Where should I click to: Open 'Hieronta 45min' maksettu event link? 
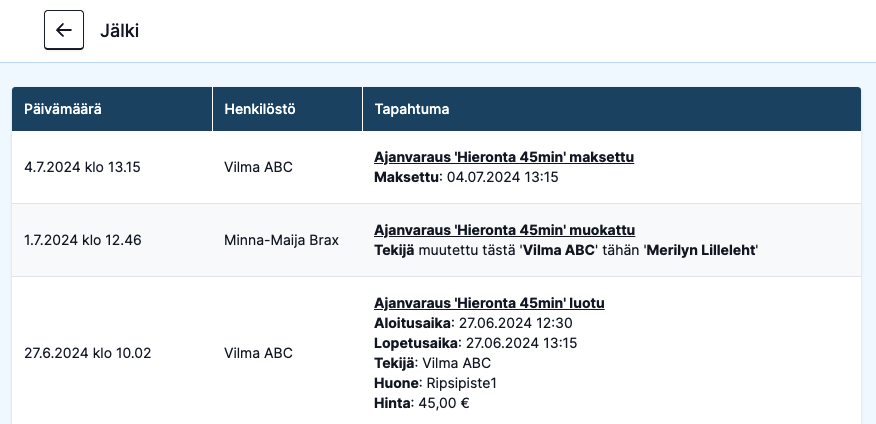click(504, 157)
